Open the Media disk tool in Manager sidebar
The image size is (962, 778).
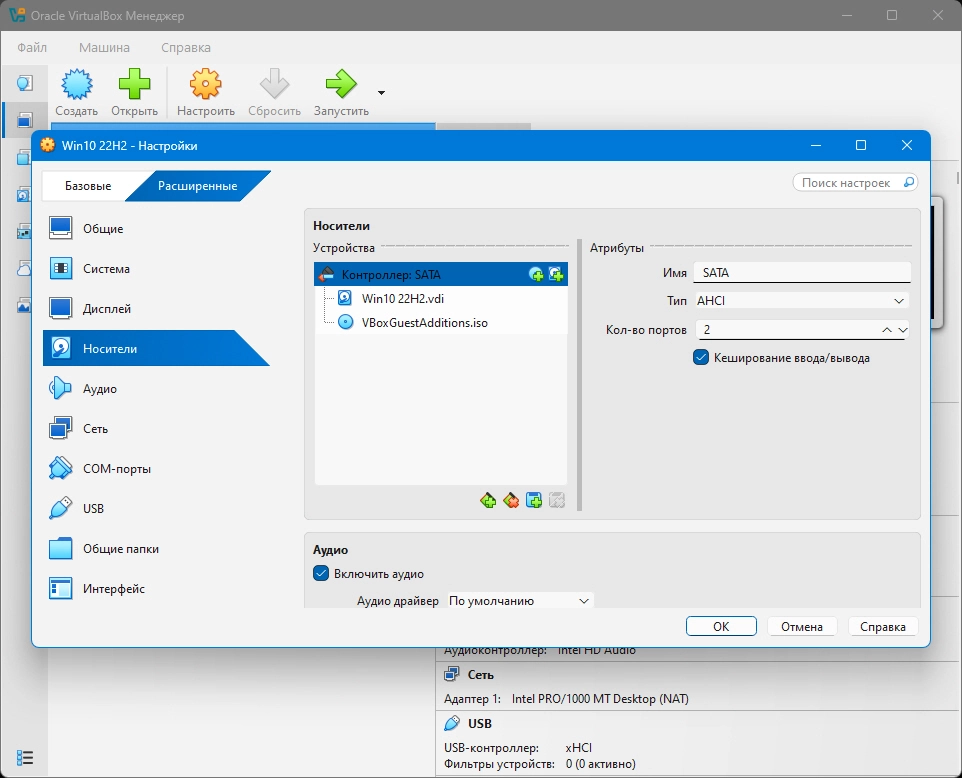click(x=24, y=195)
